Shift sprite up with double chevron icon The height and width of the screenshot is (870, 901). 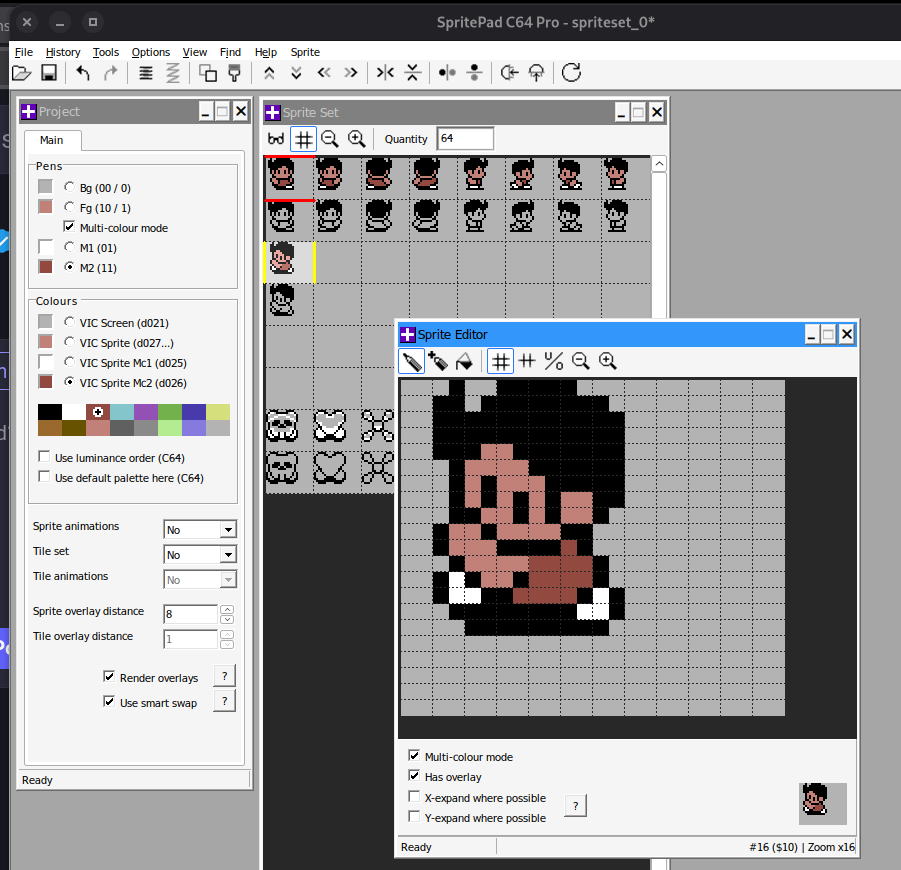pyautogui.click(x=269, y=72)
